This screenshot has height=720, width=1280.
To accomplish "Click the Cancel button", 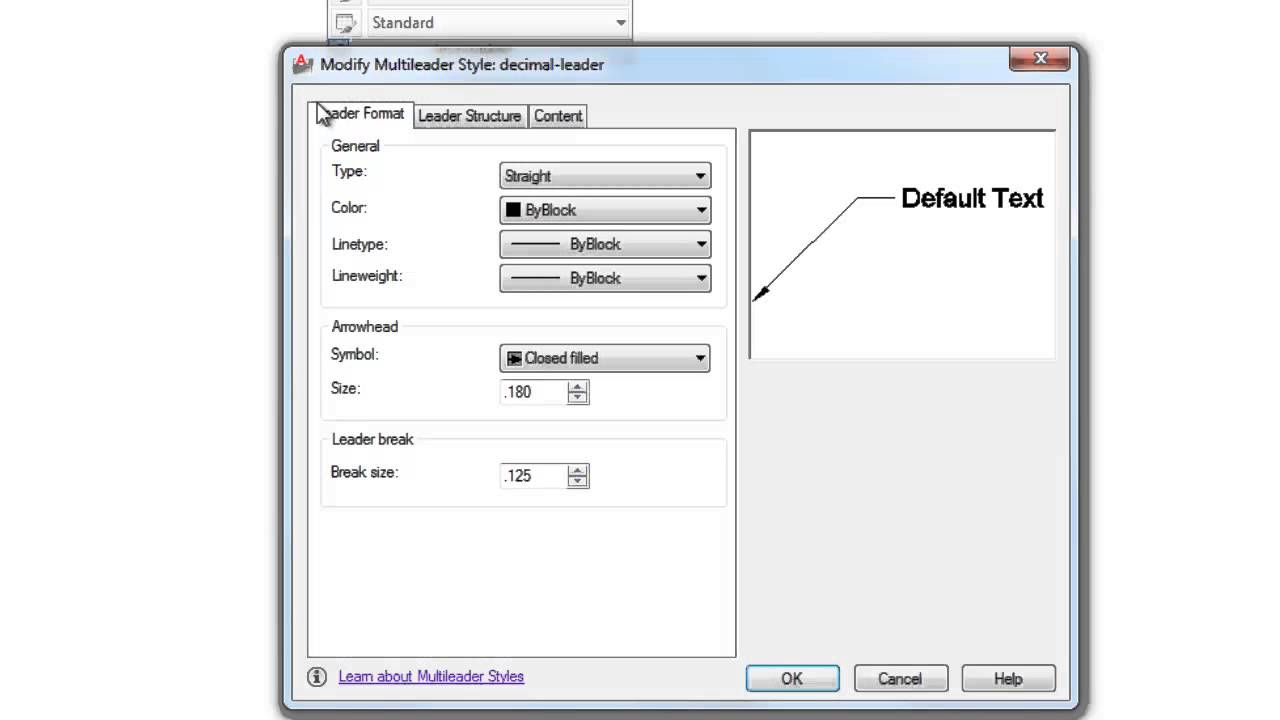I will 900,679.
